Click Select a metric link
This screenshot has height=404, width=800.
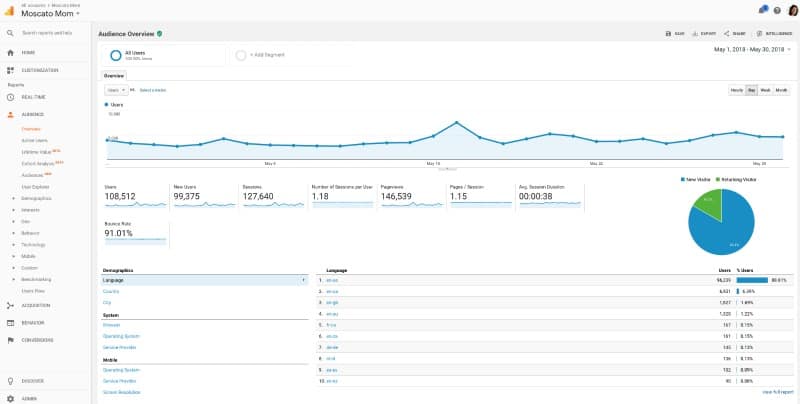[153, 90]
